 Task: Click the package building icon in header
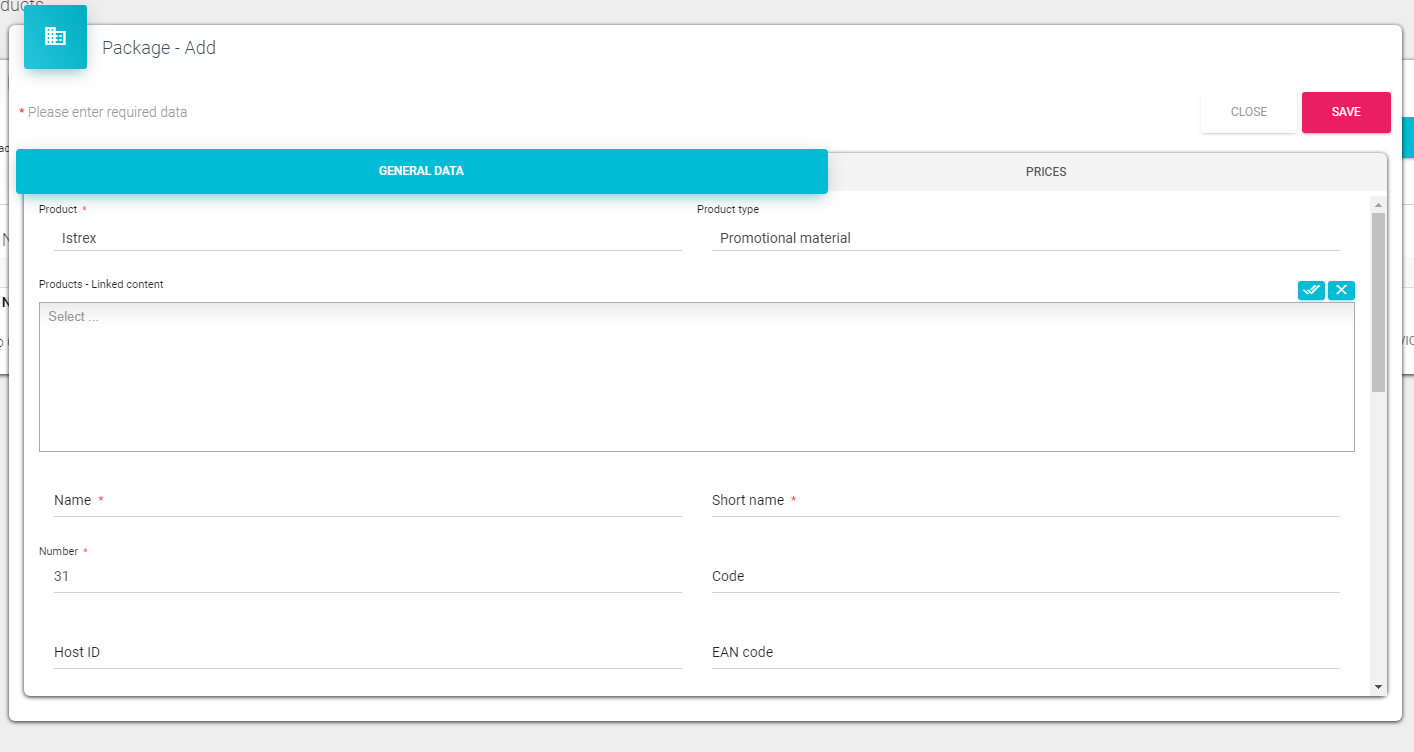click(55, 37)
